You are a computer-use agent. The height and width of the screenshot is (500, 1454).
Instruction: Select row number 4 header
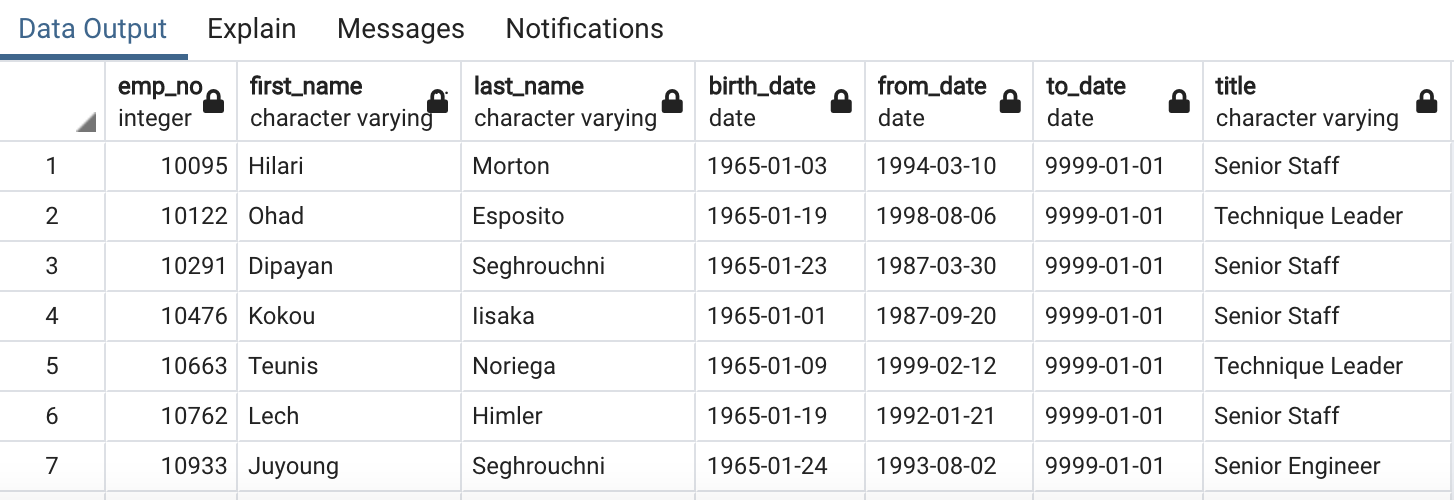click(x=52, y=316)
